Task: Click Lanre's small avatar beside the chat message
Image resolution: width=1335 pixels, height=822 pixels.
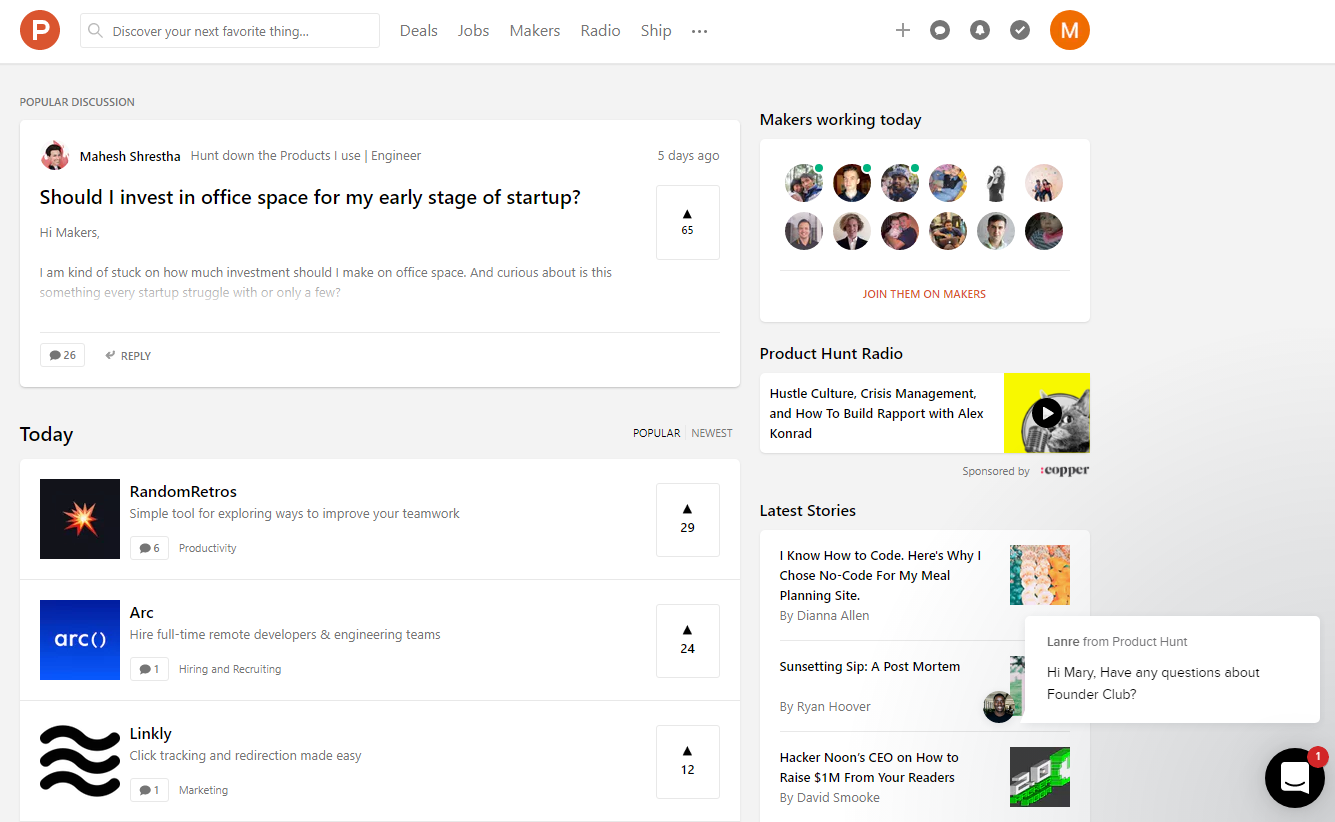Action: pyautogui.click(x=999, y=706)
